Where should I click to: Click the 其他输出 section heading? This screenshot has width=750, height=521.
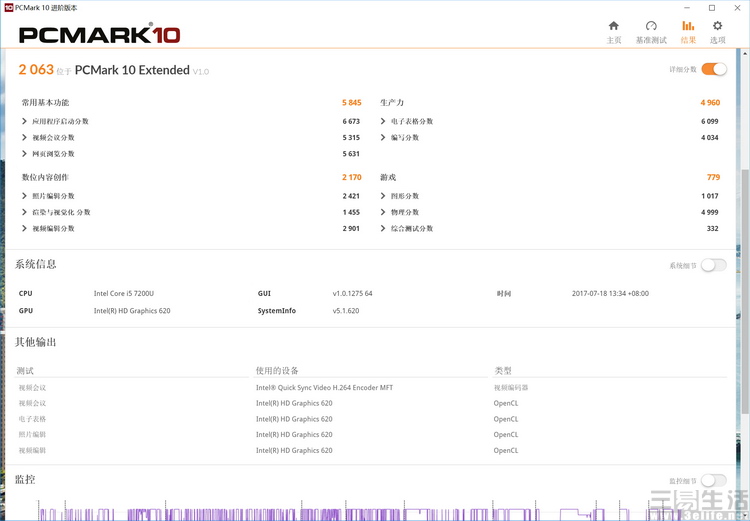(x=35, y=342)
